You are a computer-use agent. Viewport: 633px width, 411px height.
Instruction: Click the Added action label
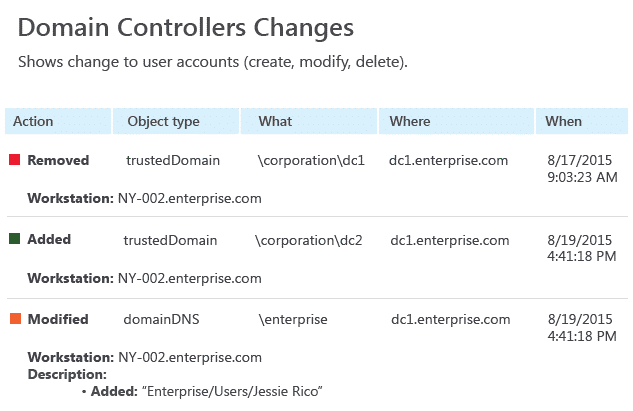pos(49,239)
